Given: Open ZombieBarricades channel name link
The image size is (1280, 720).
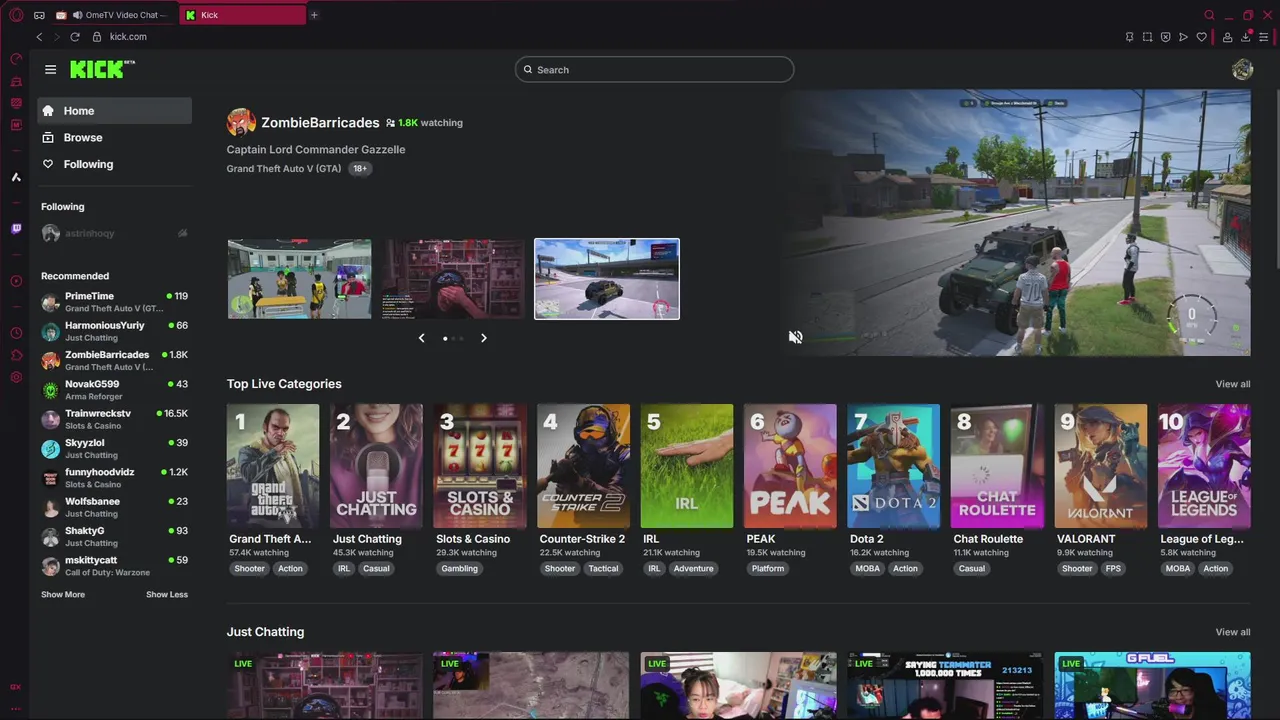Looking at the screenshot, I should (320, 123).
